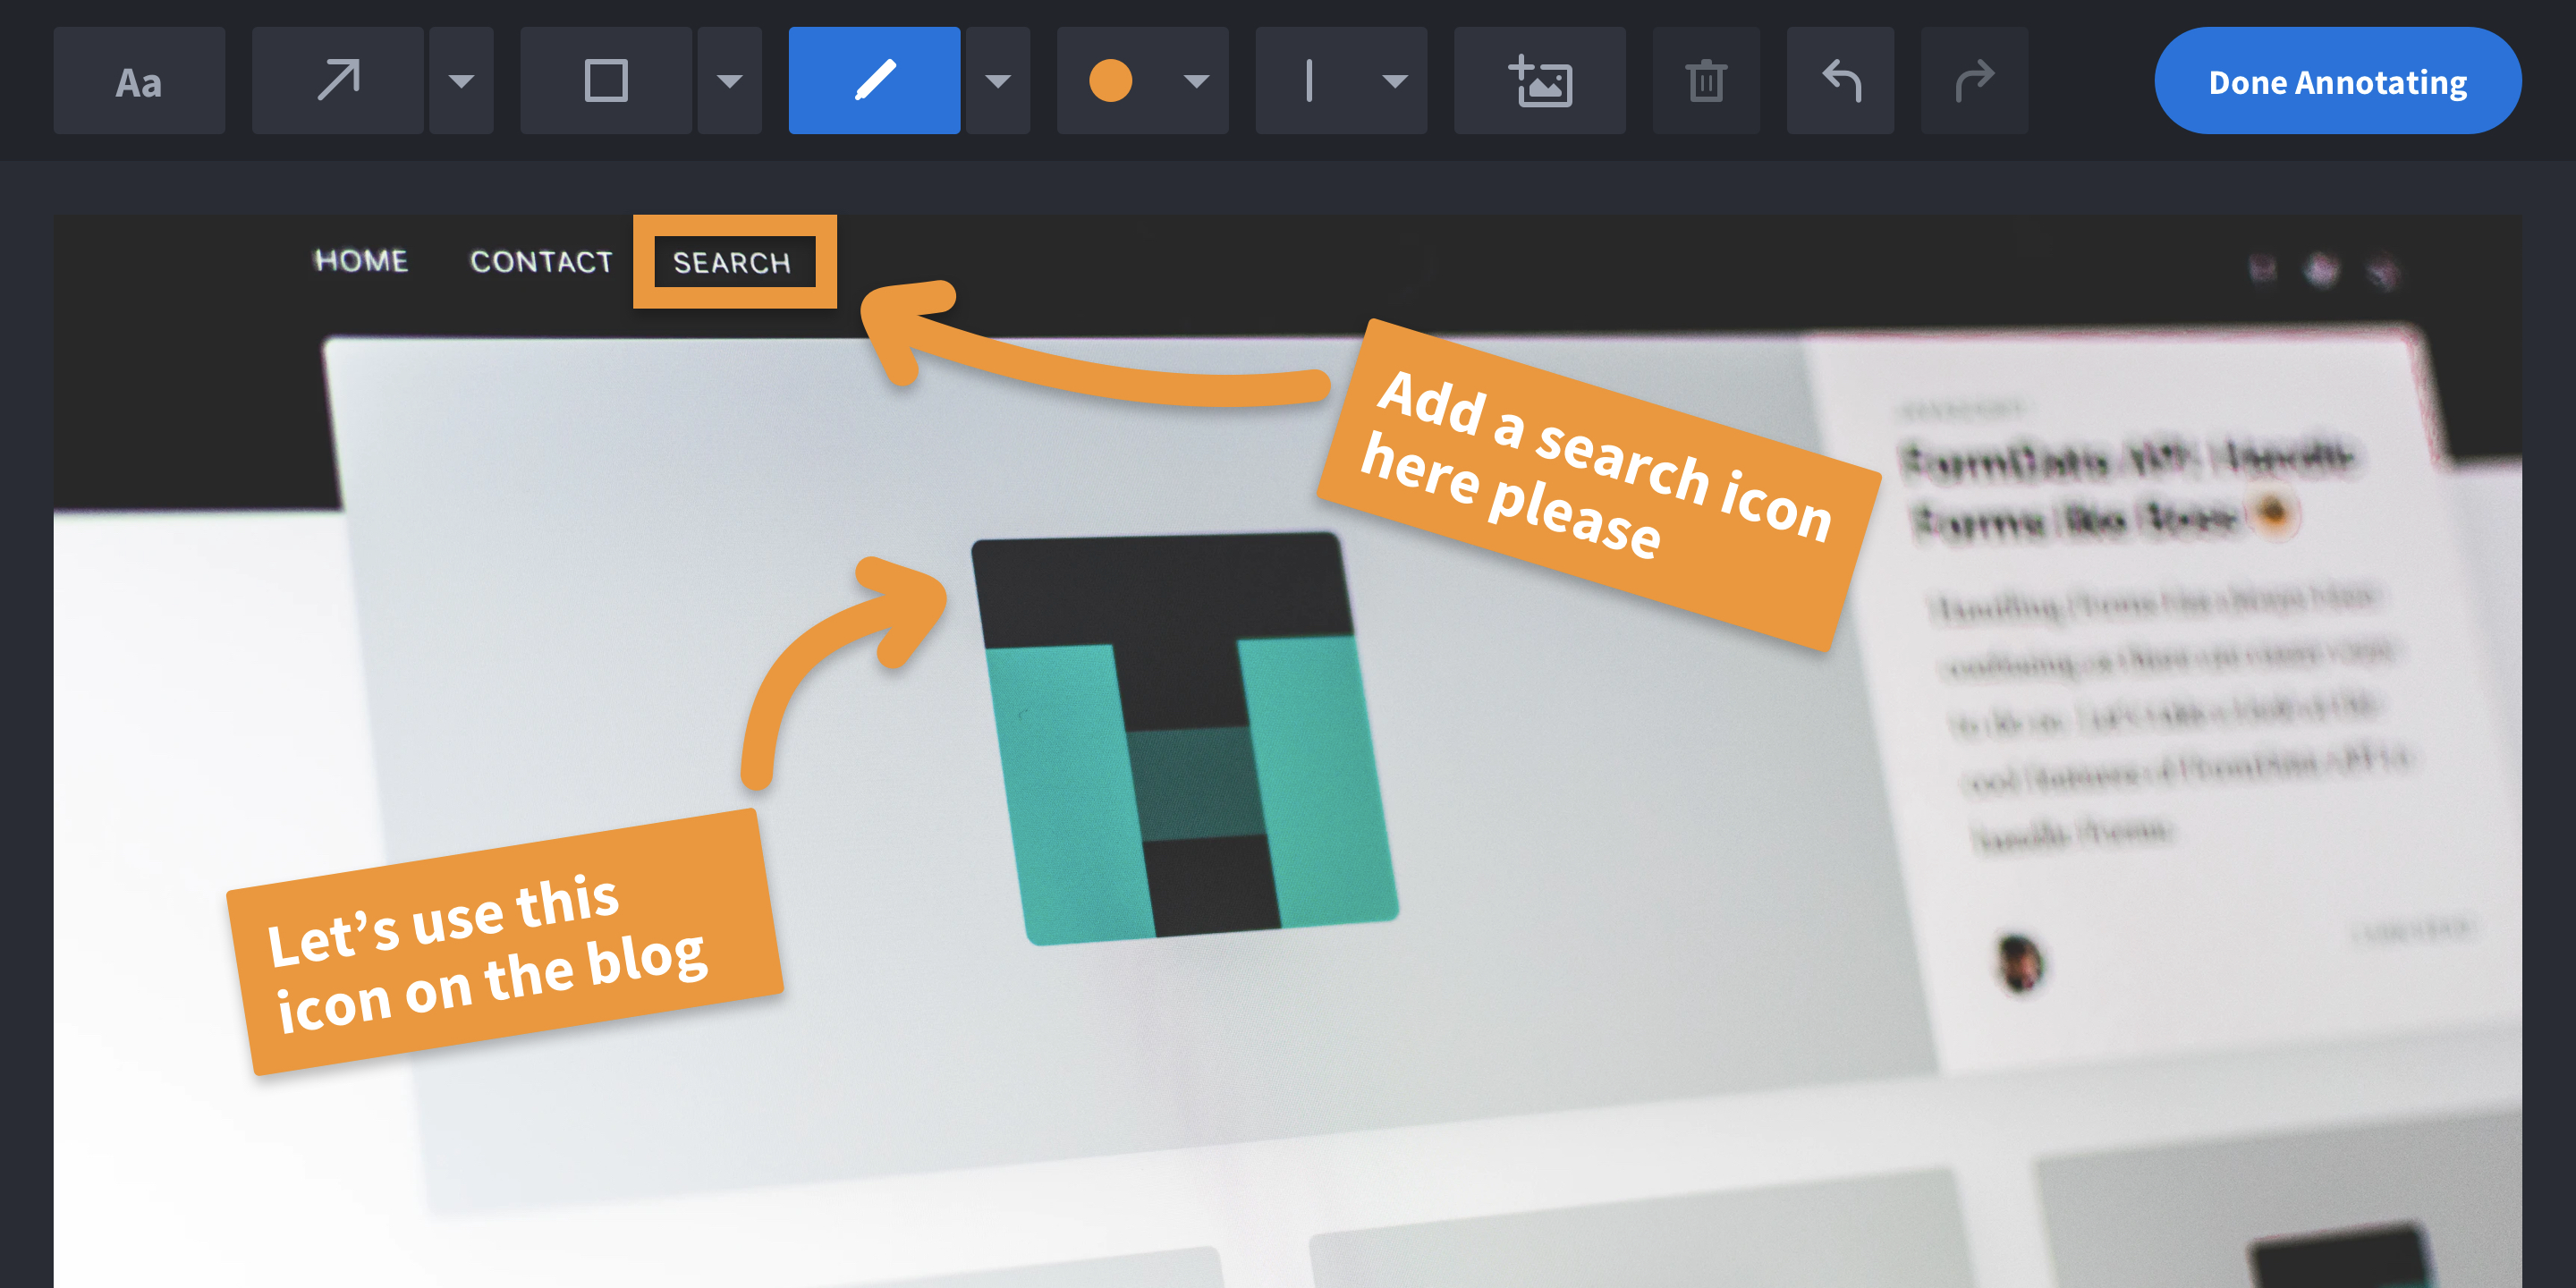Viewport: 2576px width, 1288px height.
Task: Expand the line thickness dropdown arrow
Action: (x=1395, y=81)
